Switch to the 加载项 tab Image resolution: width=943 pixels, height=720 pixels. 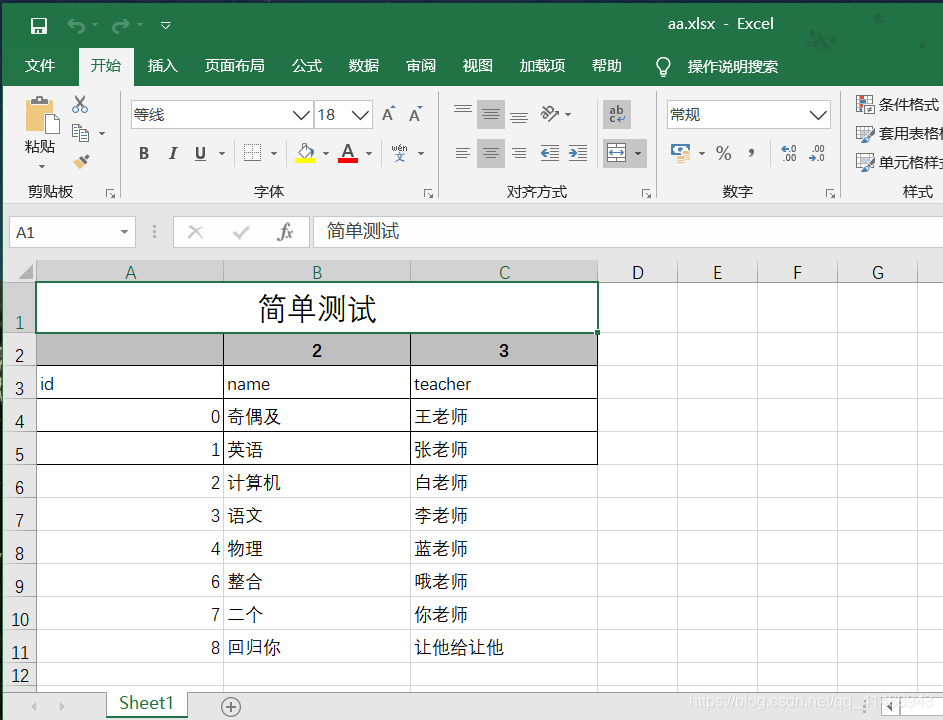pos(542,66)
